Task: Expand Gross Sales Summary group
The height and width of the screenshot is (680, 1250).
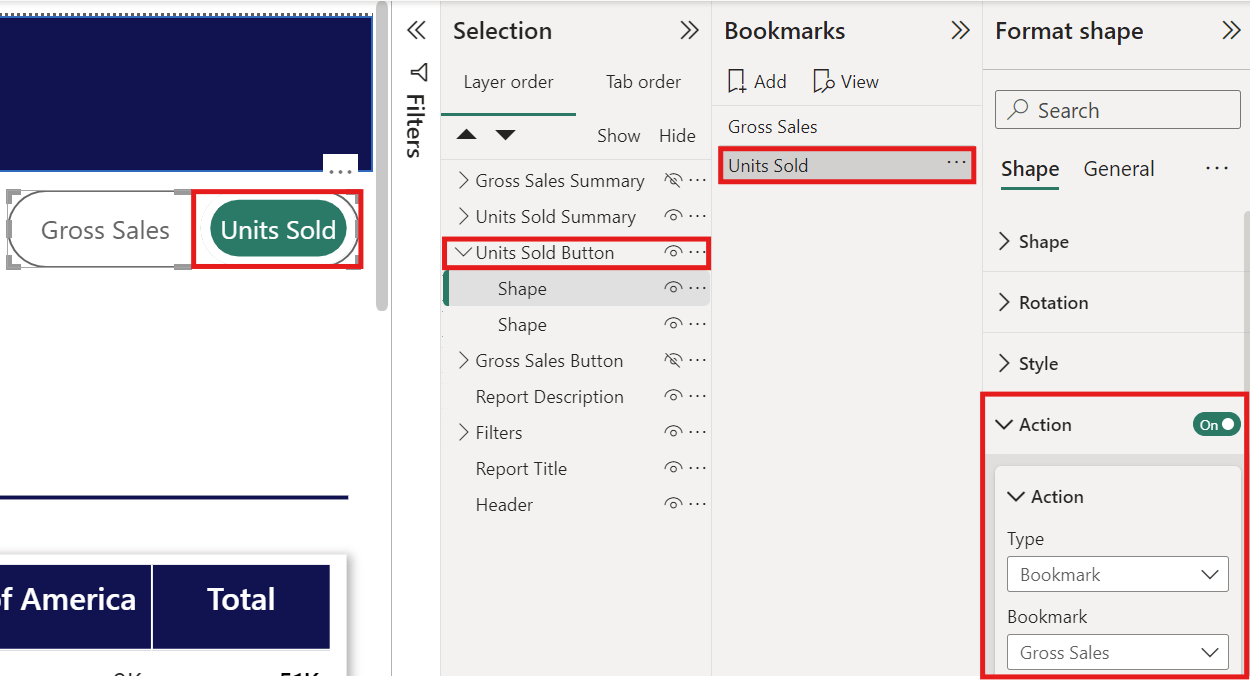Action: click(463, 181)
